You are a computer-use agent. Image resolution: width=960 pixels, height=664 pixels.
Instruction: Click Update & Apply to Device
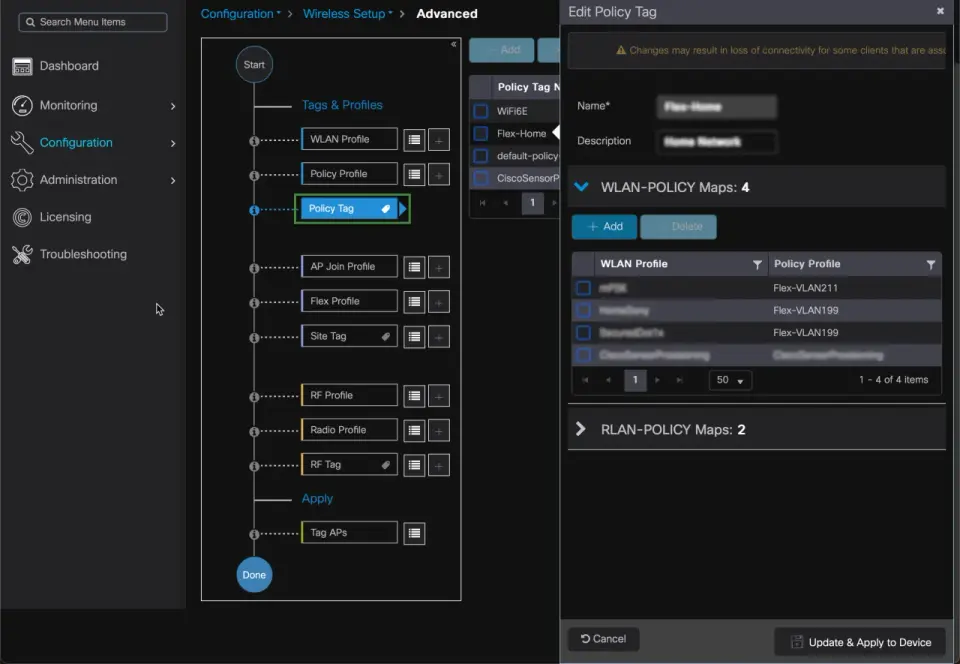coord(861,642)
